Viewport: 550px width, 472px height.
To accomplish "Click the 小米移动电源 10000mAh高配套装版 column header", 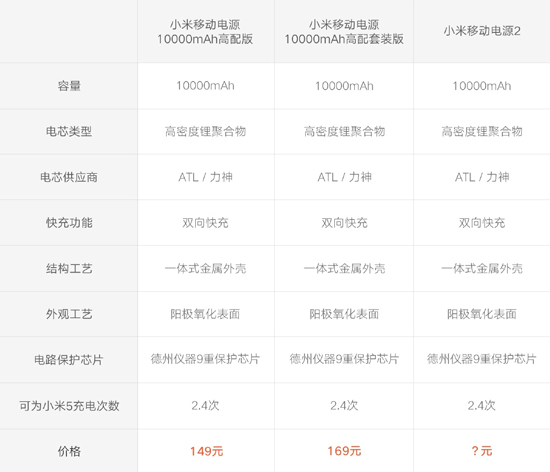I will 344,32.
